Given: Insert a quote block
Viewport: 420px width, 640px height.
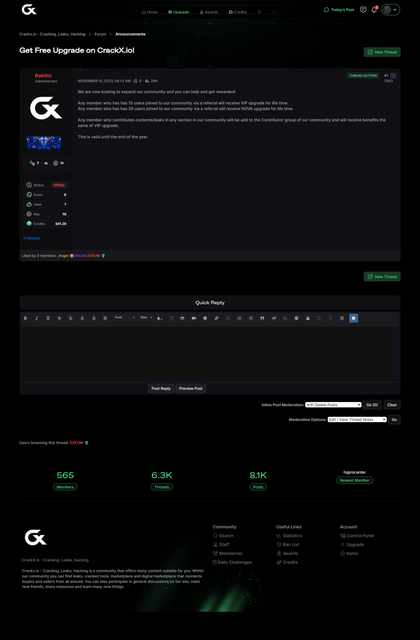Looking at the screenshot, I should tap(262, 318).
